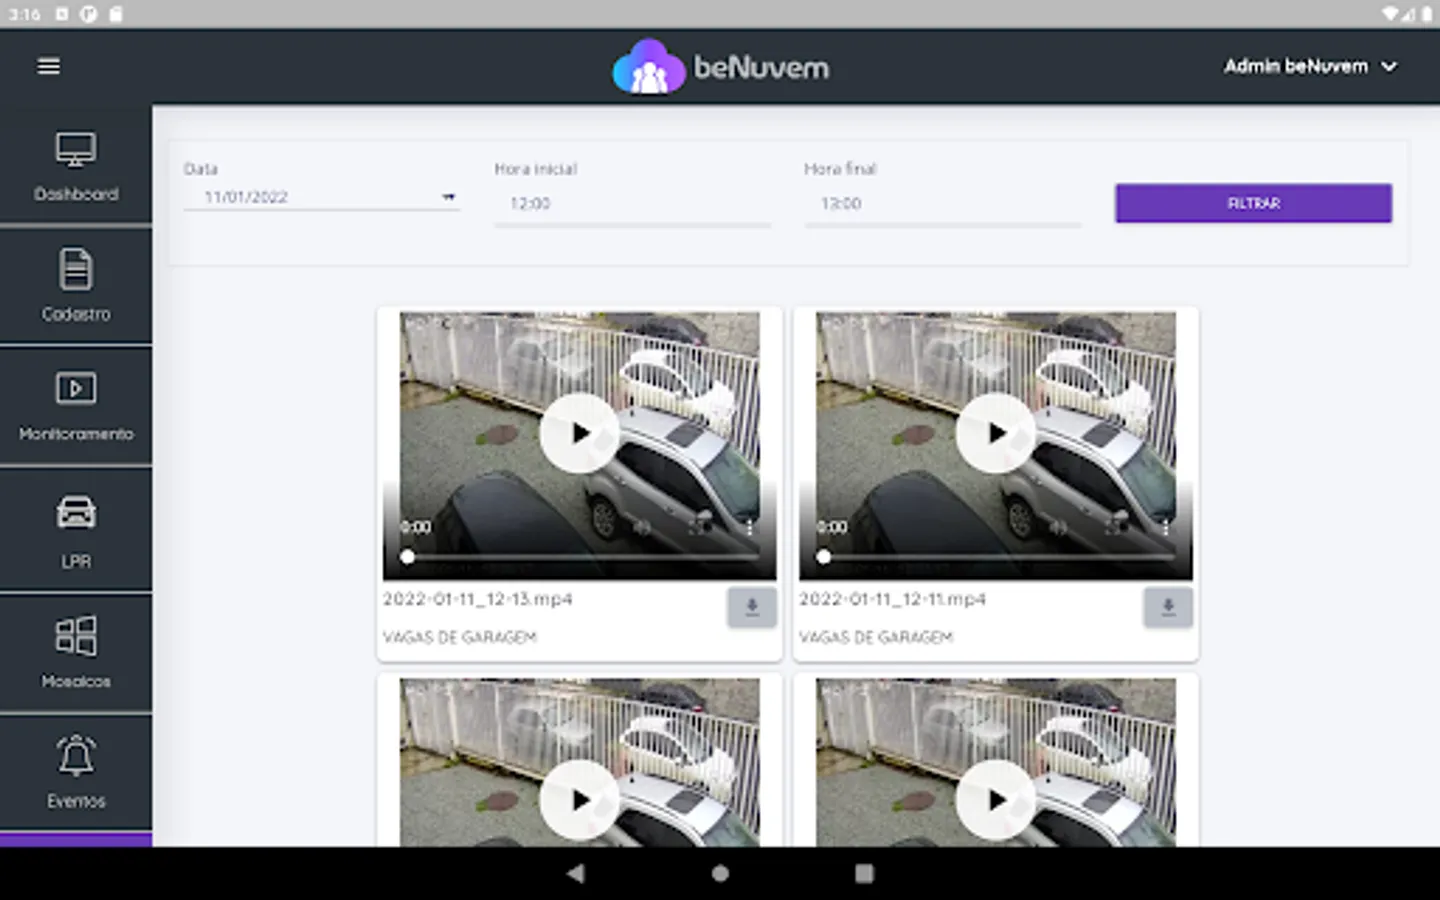Select file name 2022-01-11_12-13.mp4 text
1440x900 pixels.
[x=477, y=599]
